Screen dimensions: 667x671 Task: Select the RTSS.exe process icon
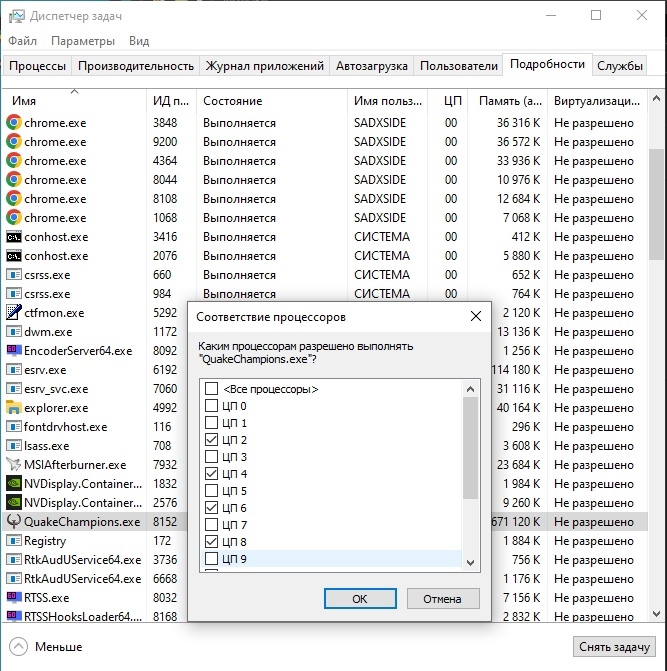pyautogui.click(x=14, y=597)
